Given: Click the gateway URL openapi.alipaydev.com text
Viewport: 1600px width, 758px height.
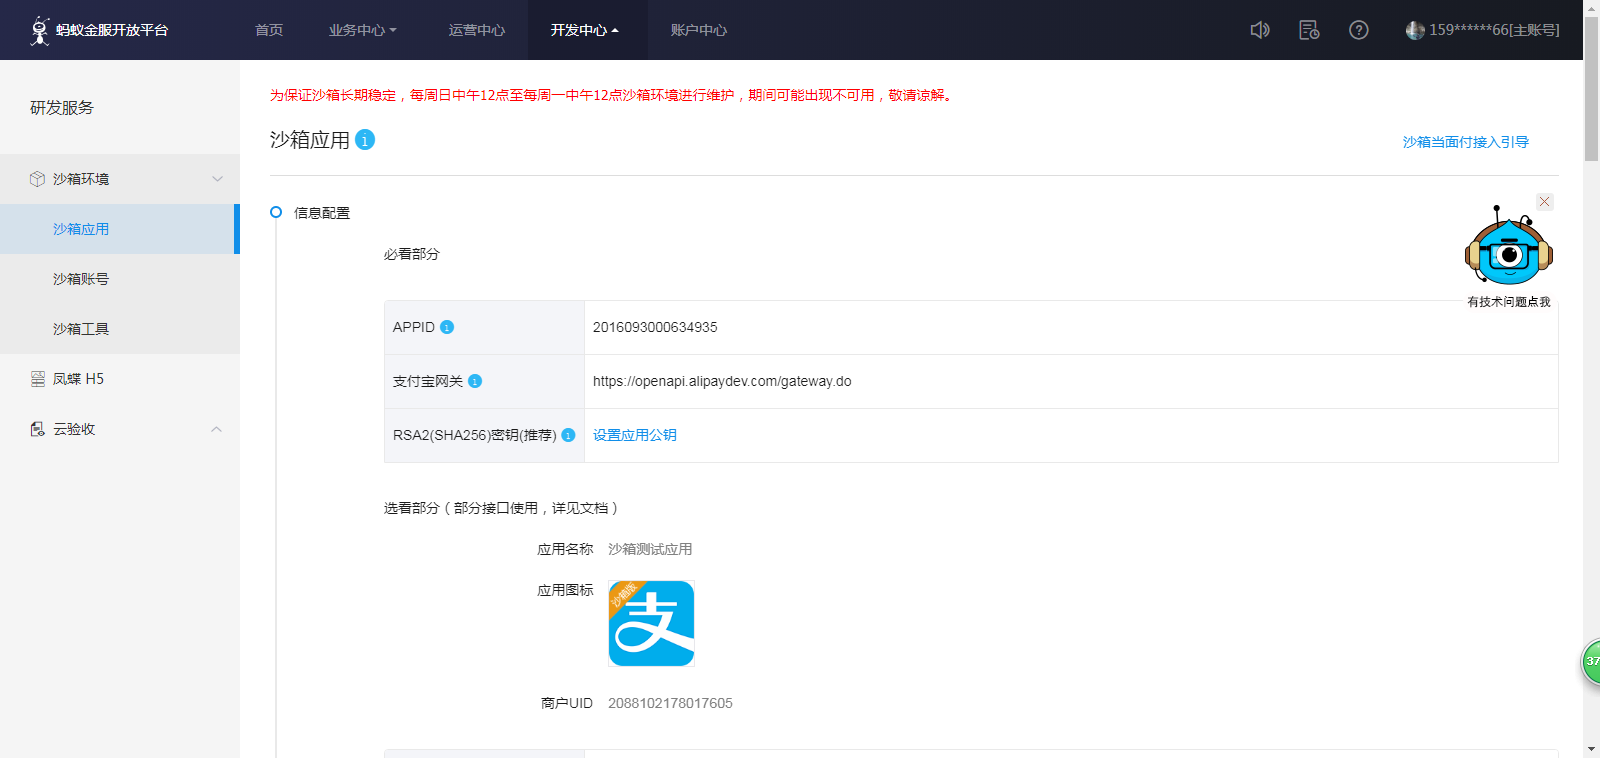Looking at the screenshot, I should (722, 381).
